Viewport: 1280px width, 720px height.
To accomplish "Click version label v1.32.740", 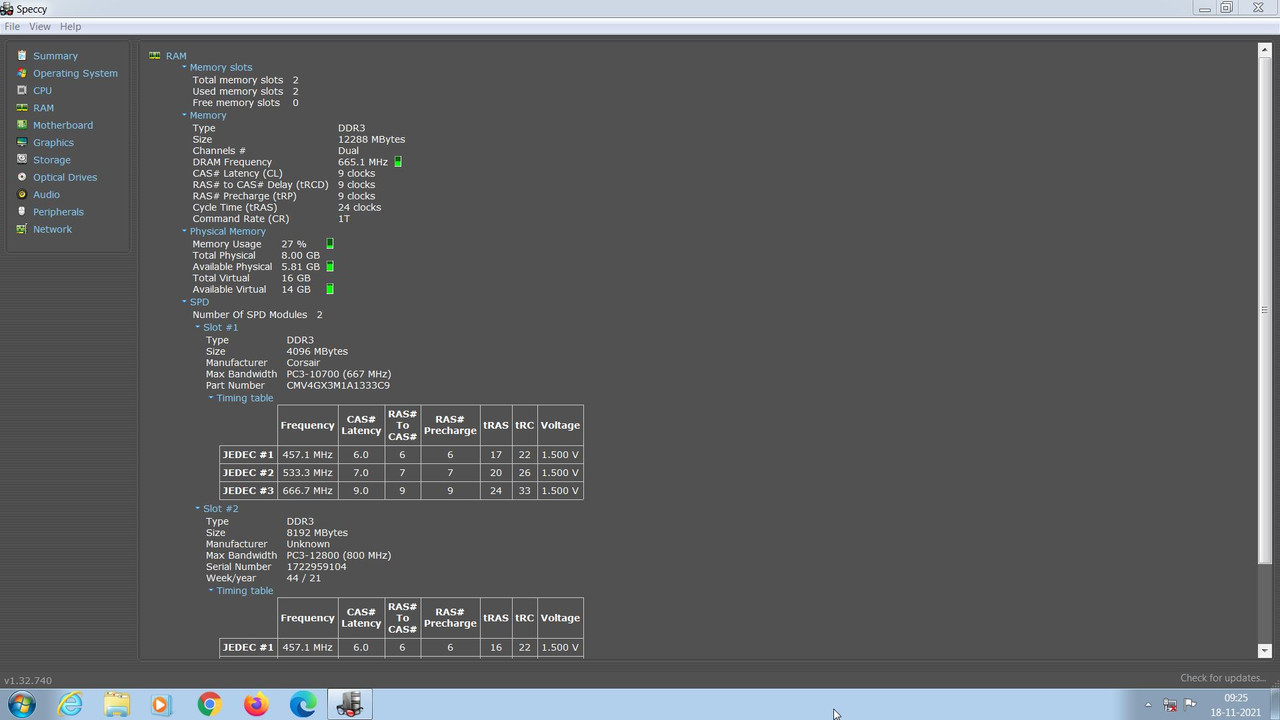I will click(28, 680).
